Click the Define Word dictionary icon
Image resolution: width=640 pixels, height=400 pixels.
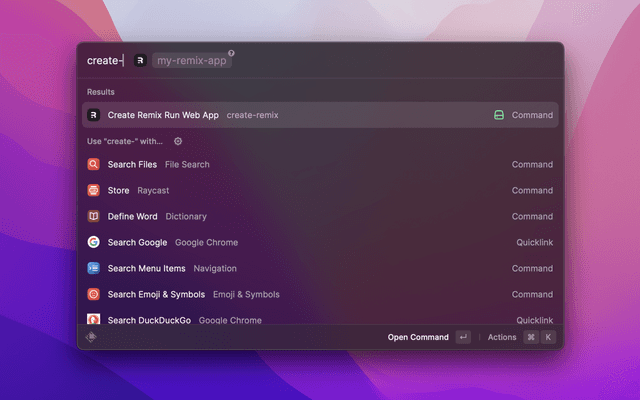[x=93, y=217]
